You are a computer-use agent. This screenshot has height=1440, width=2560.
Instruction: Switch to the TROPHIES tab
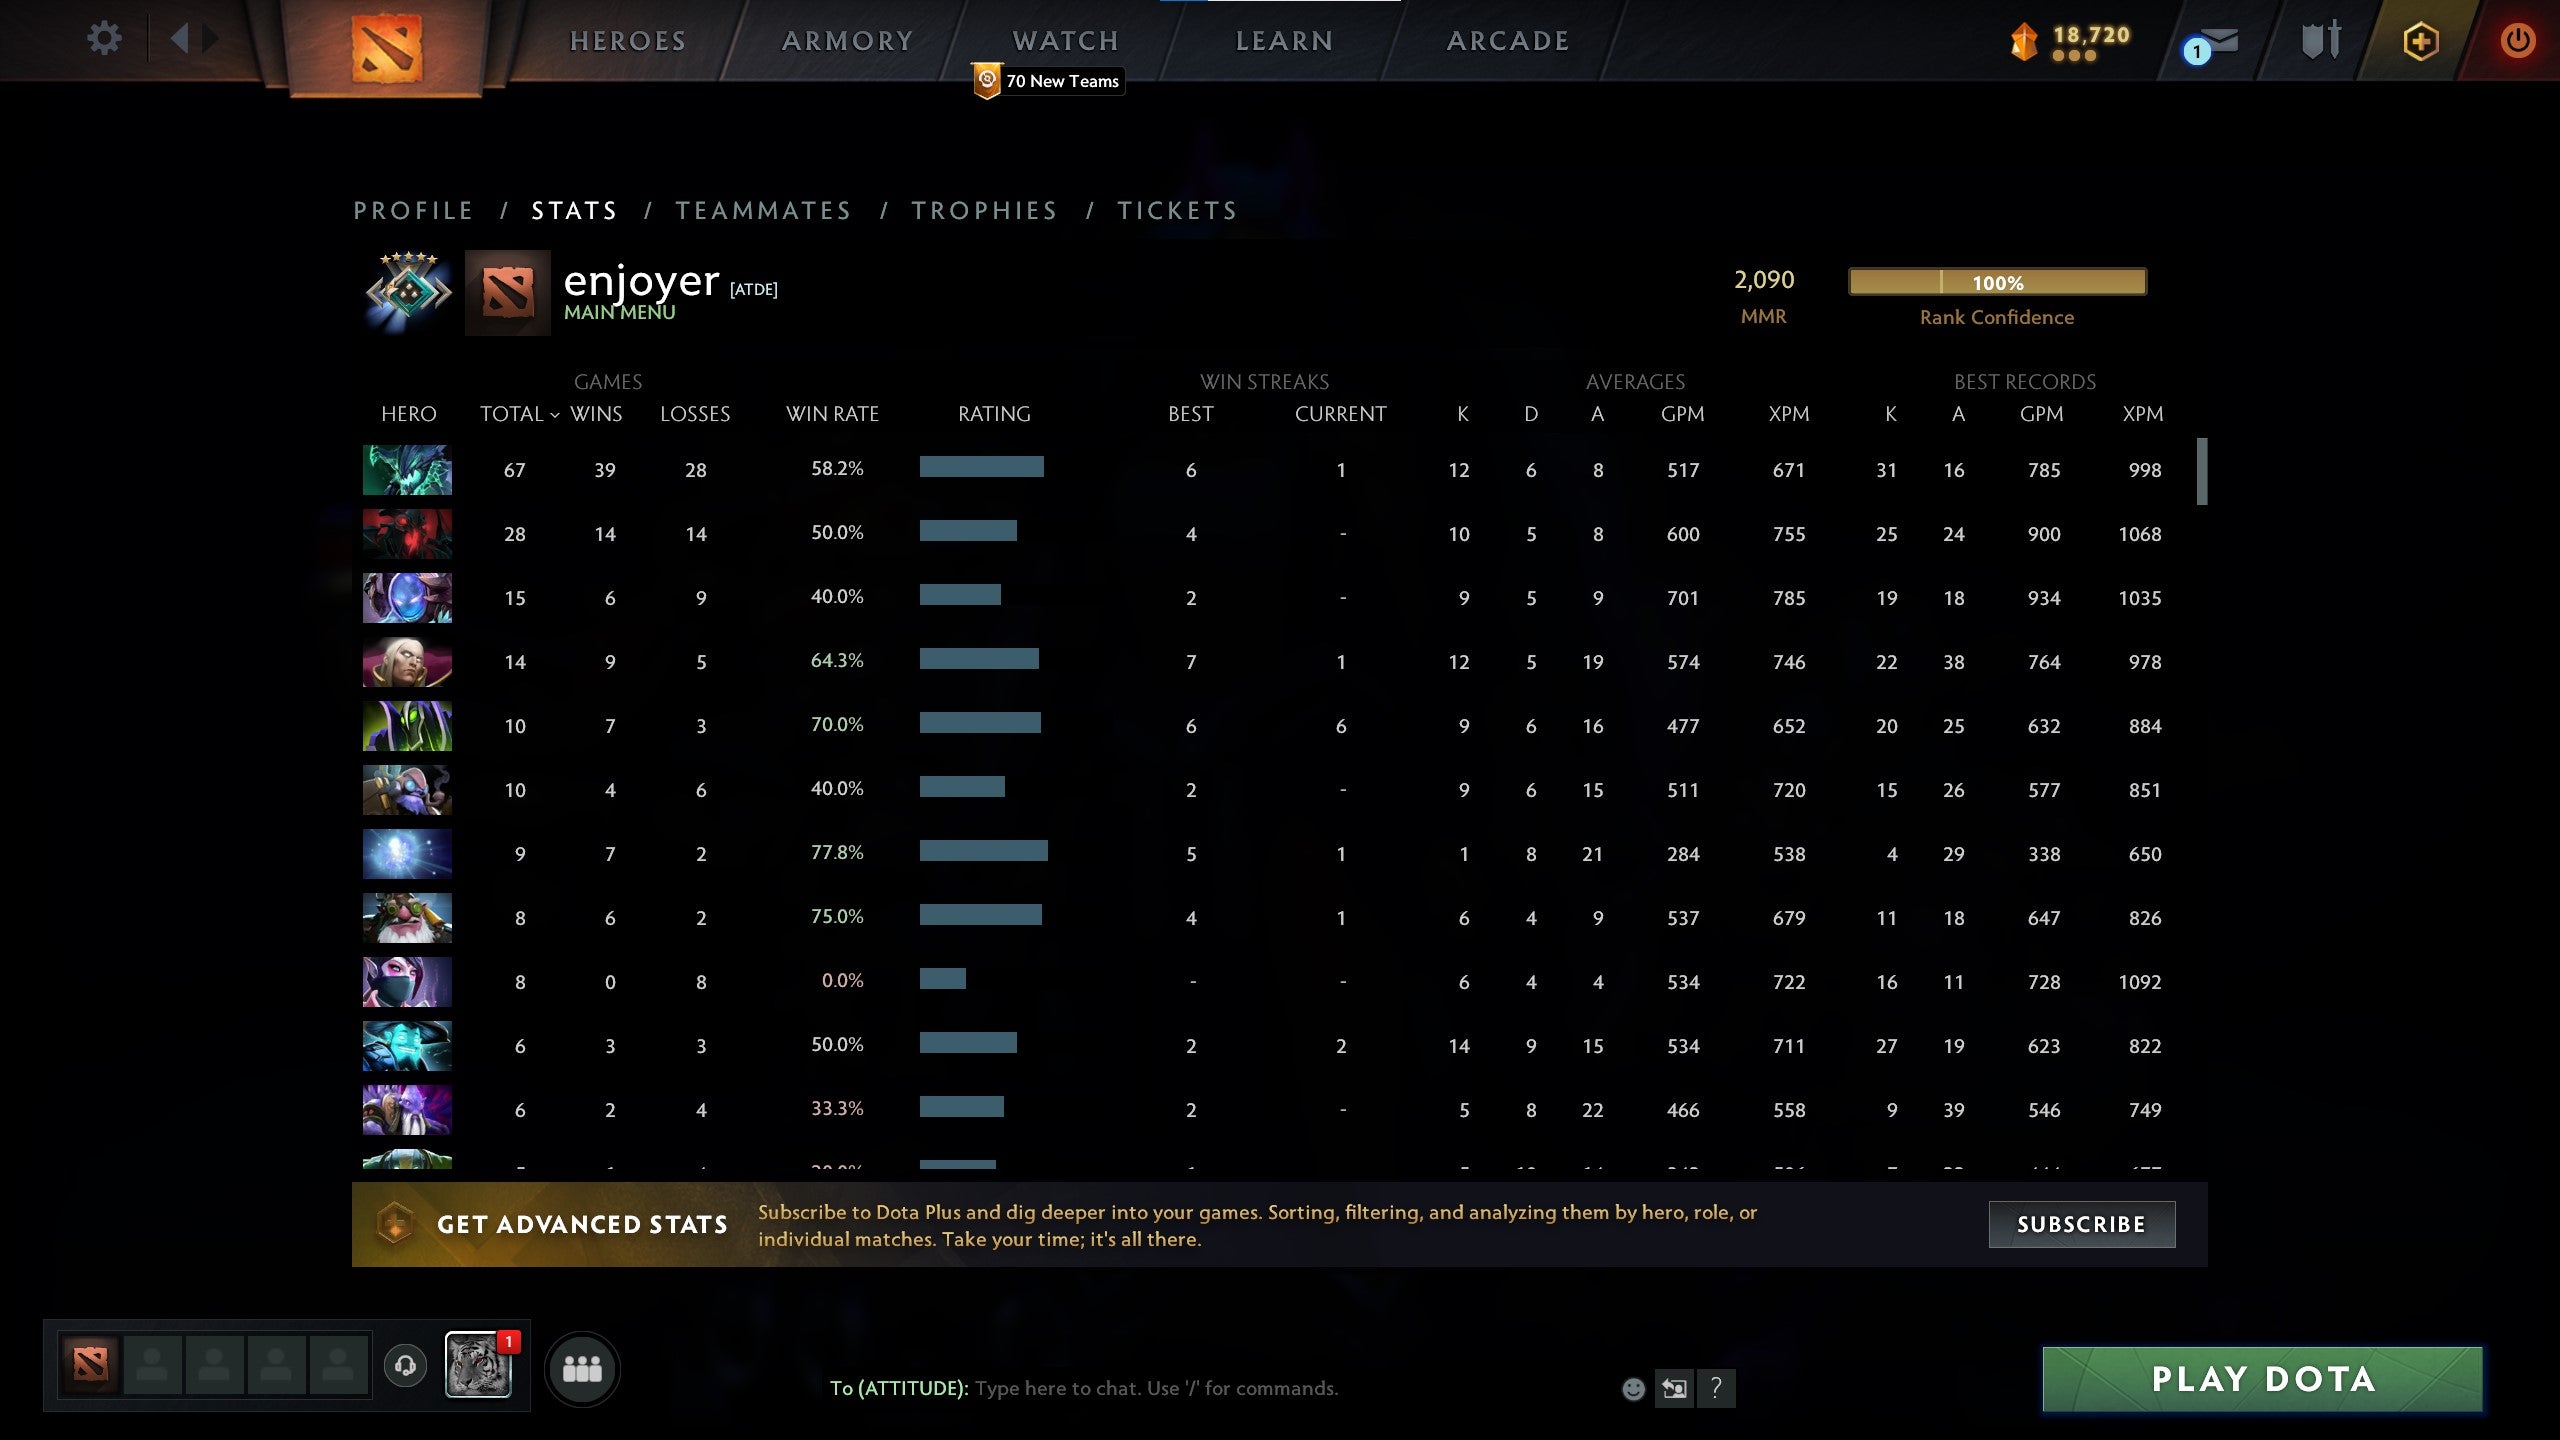[985, 210]
